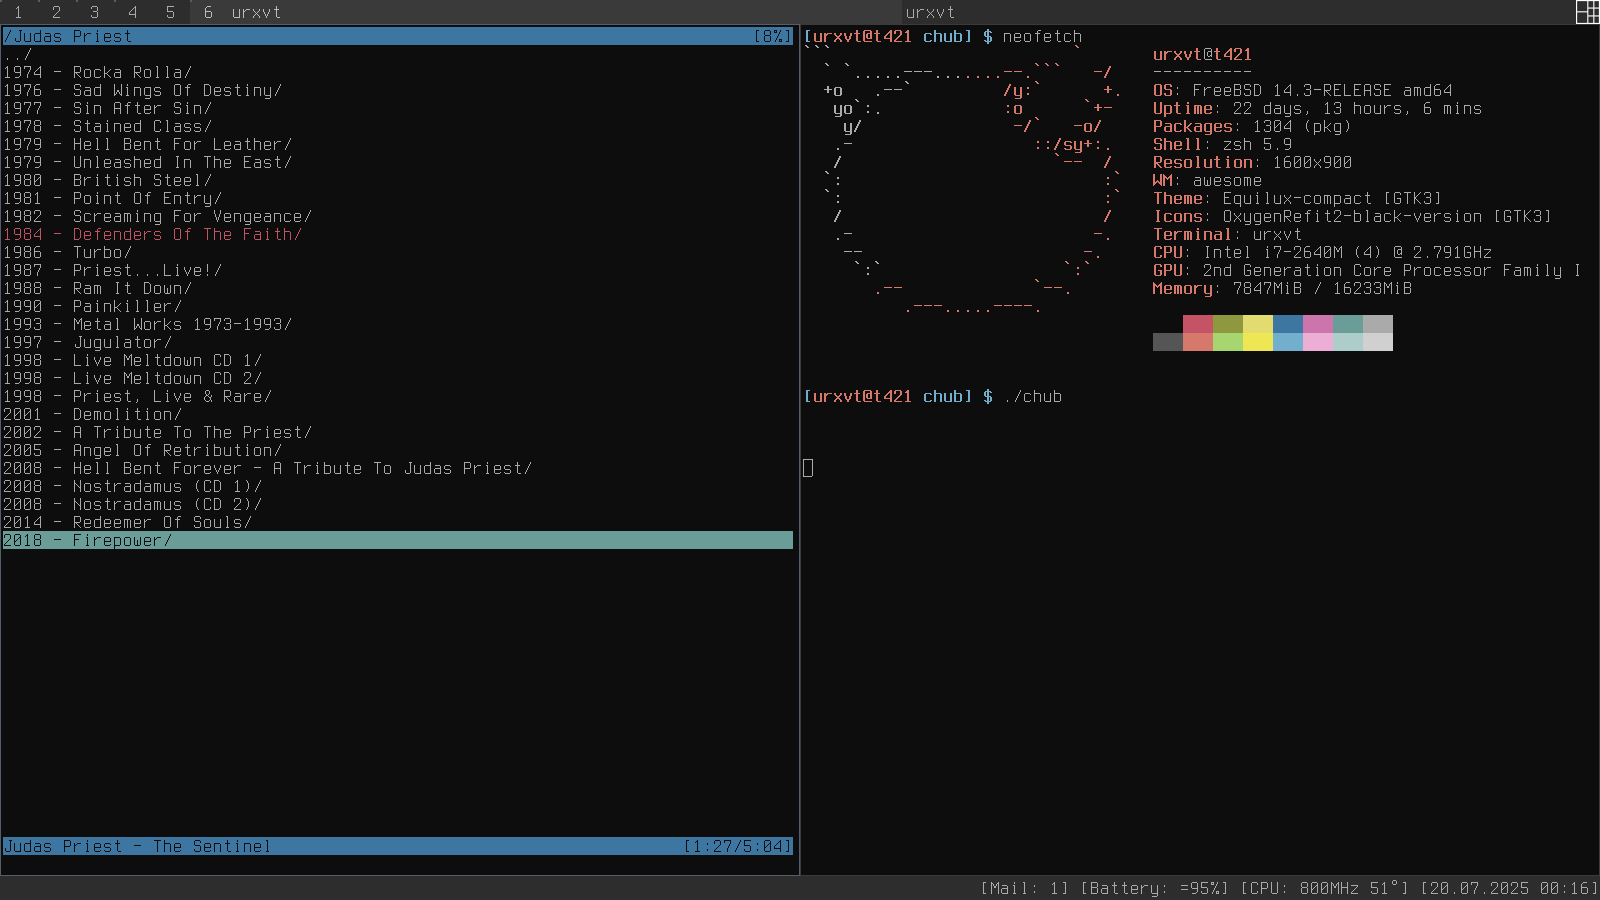The width and height of the screenshot is (1600, 900).
Task: Open 2008 - Hell Bent Forever tribute folder
Action: click(267, 468)
